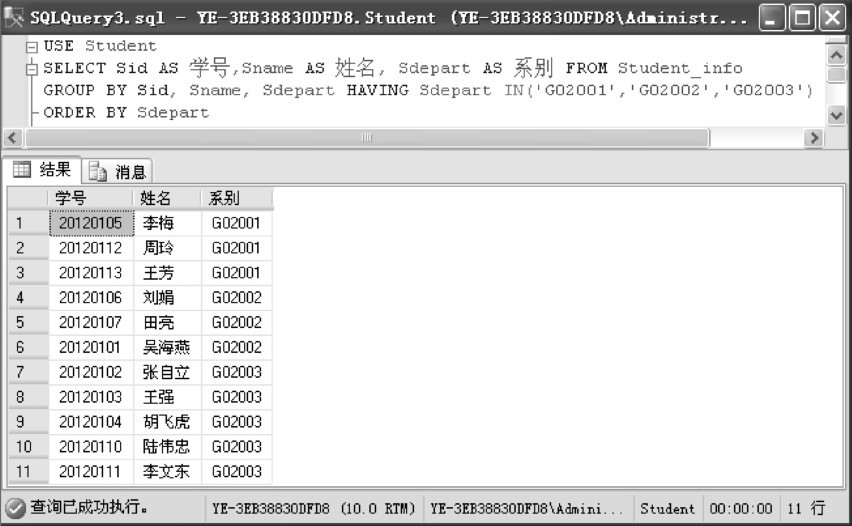Select cell 20120112 in results grid
This screenshot has height=526, width=852.
point(91,248)
